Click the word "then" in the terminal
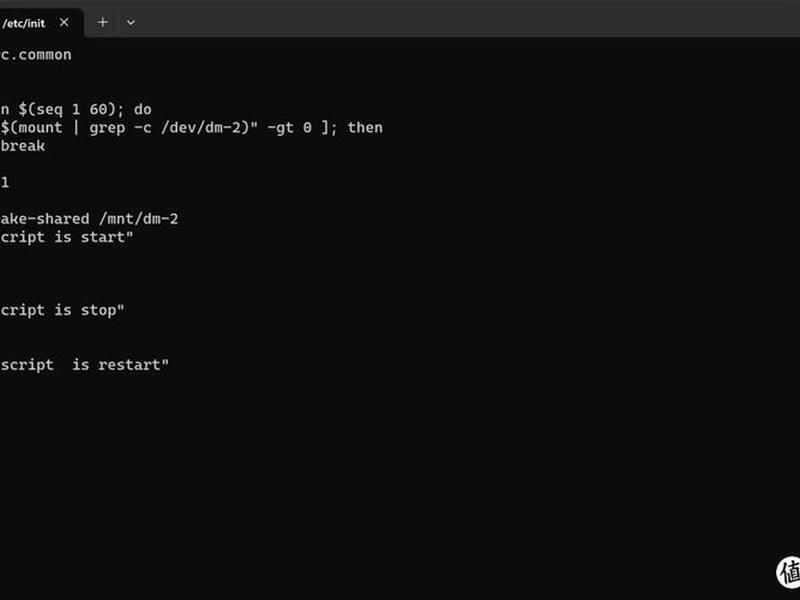This screenshot has height=600, width=800. (x=365, y=127)
